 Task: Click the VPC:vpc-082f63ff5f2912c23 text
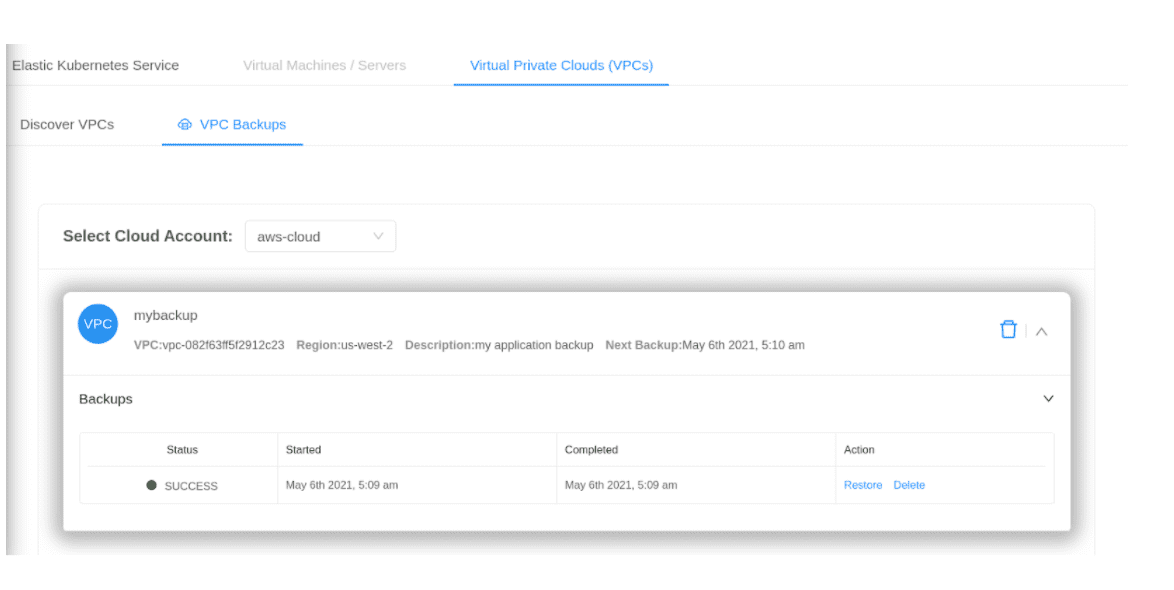point(209,345)
